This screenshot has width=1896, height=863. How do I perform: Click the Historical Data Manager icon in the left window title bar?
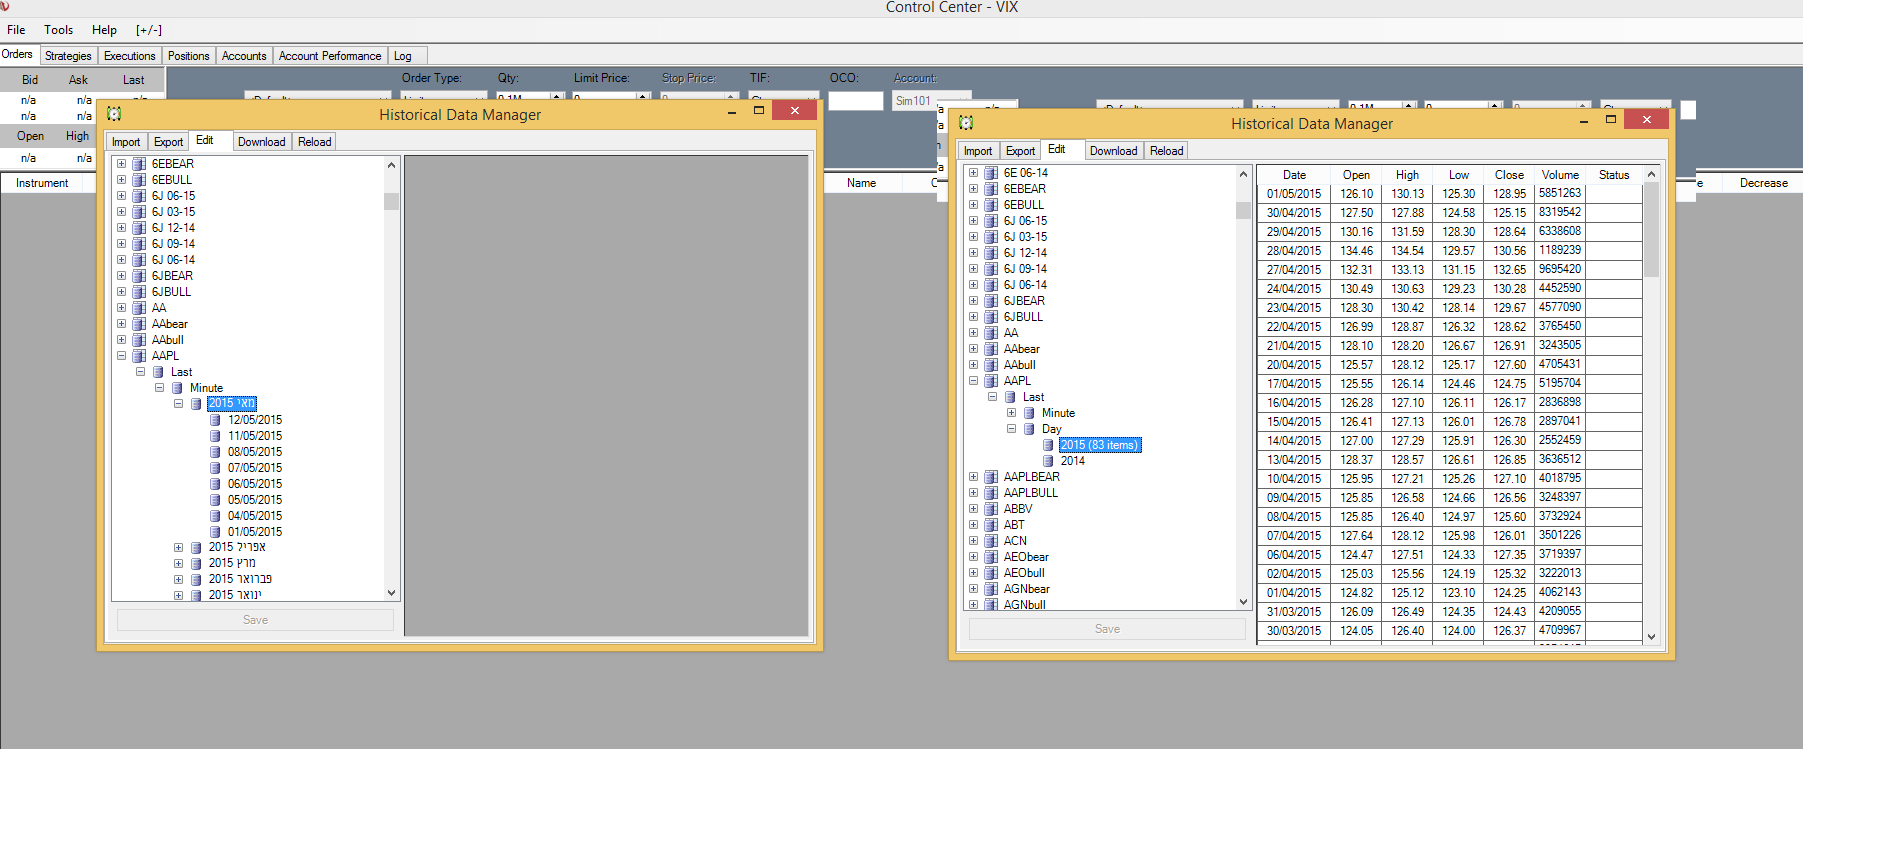(x=114, y=114)
